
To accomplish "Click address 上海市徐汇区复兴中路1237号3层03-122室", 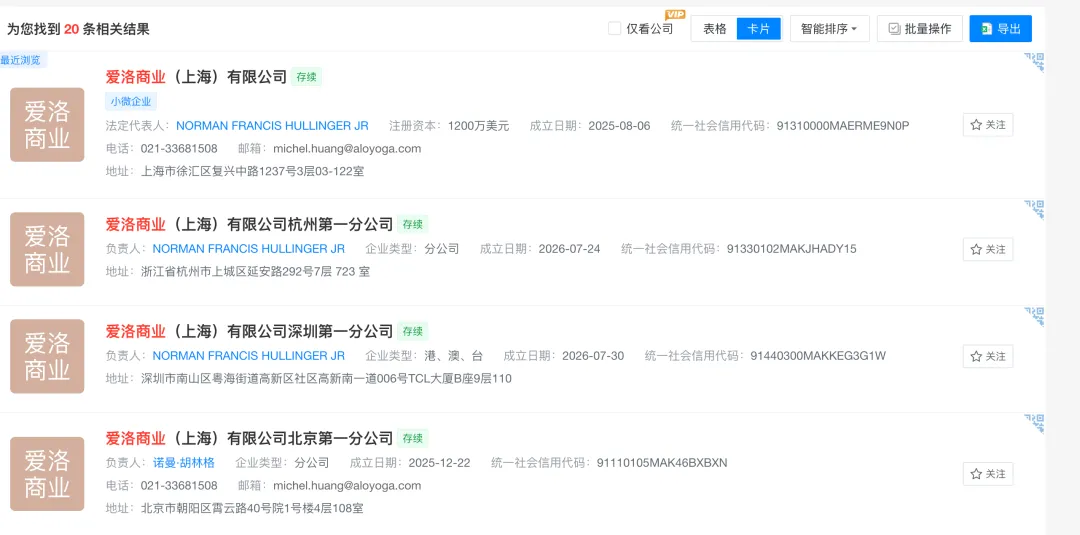I will click(252, 171).
